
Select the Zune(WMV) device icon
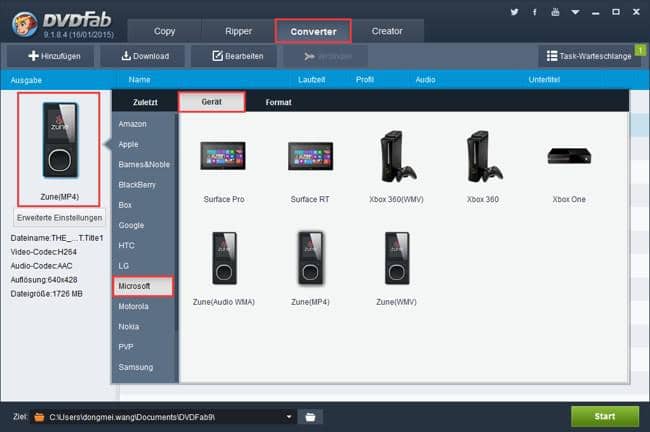coord(397,258)
